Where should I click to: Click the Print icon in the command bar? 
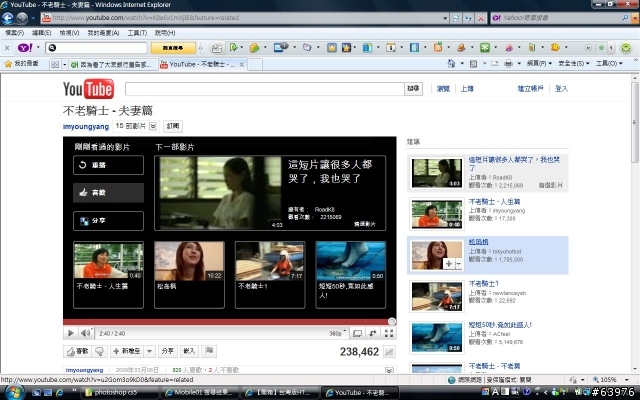508,63
